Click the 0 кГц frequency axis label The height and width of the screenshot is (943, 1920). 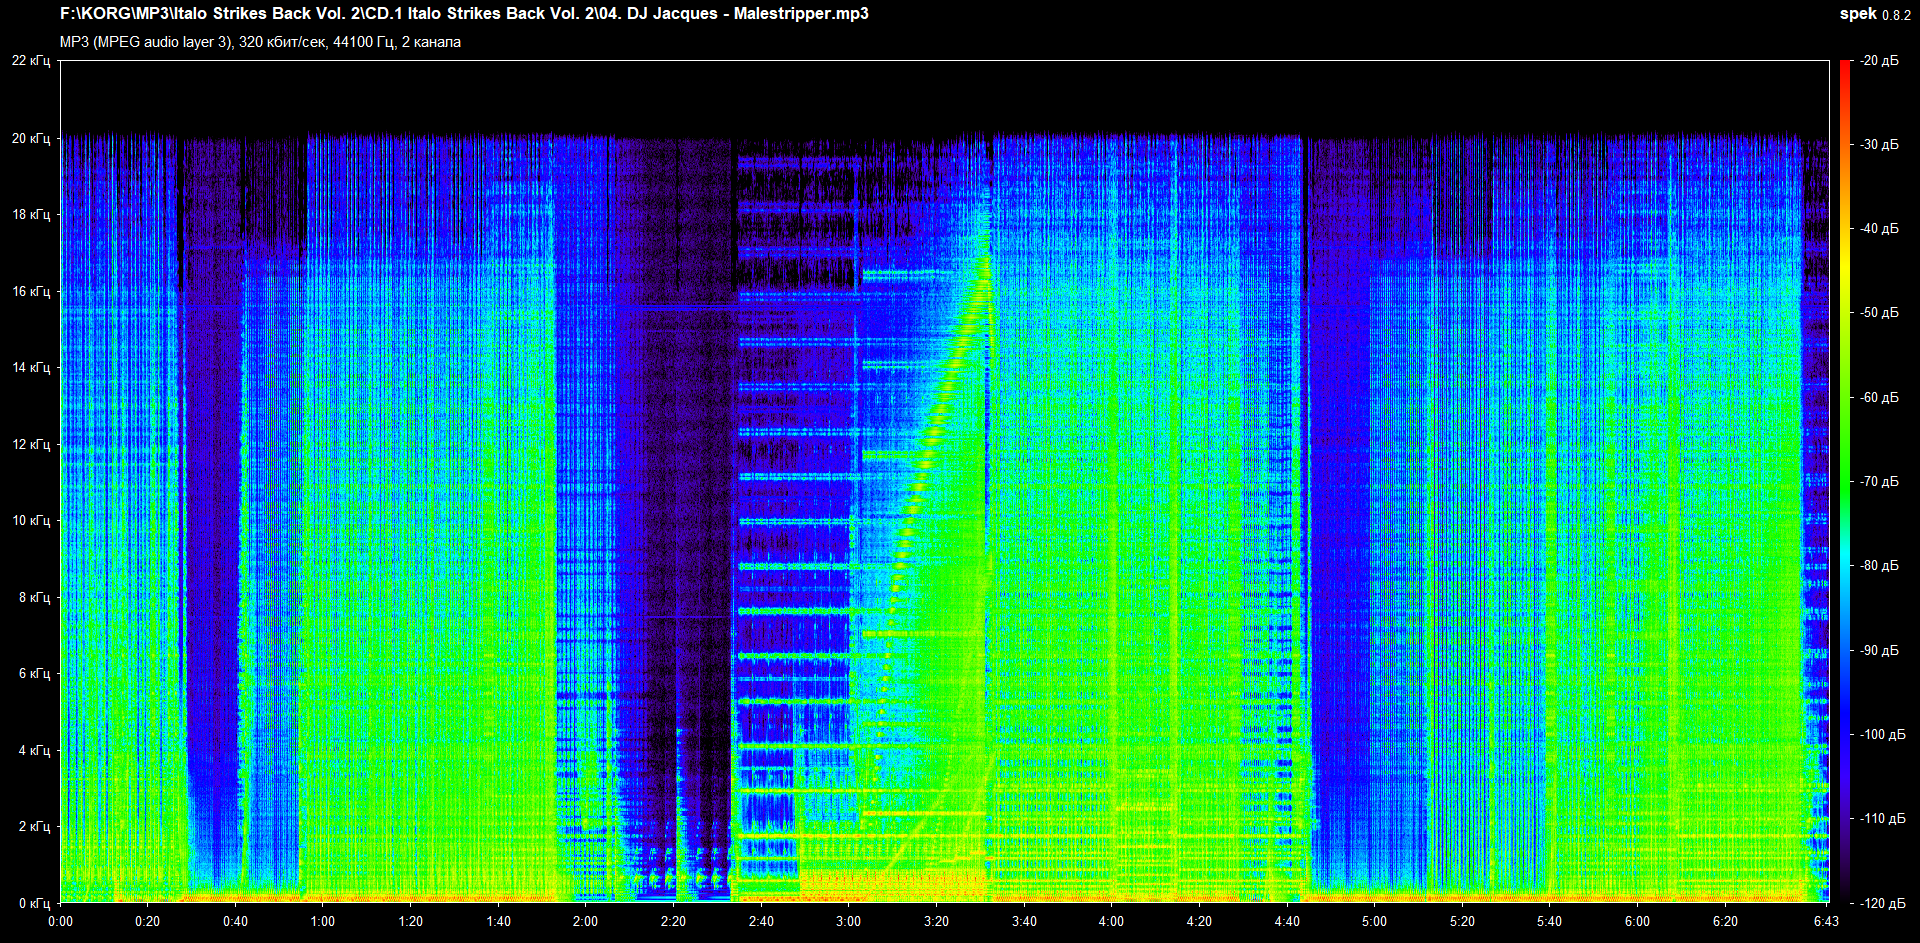click(34, 903)
